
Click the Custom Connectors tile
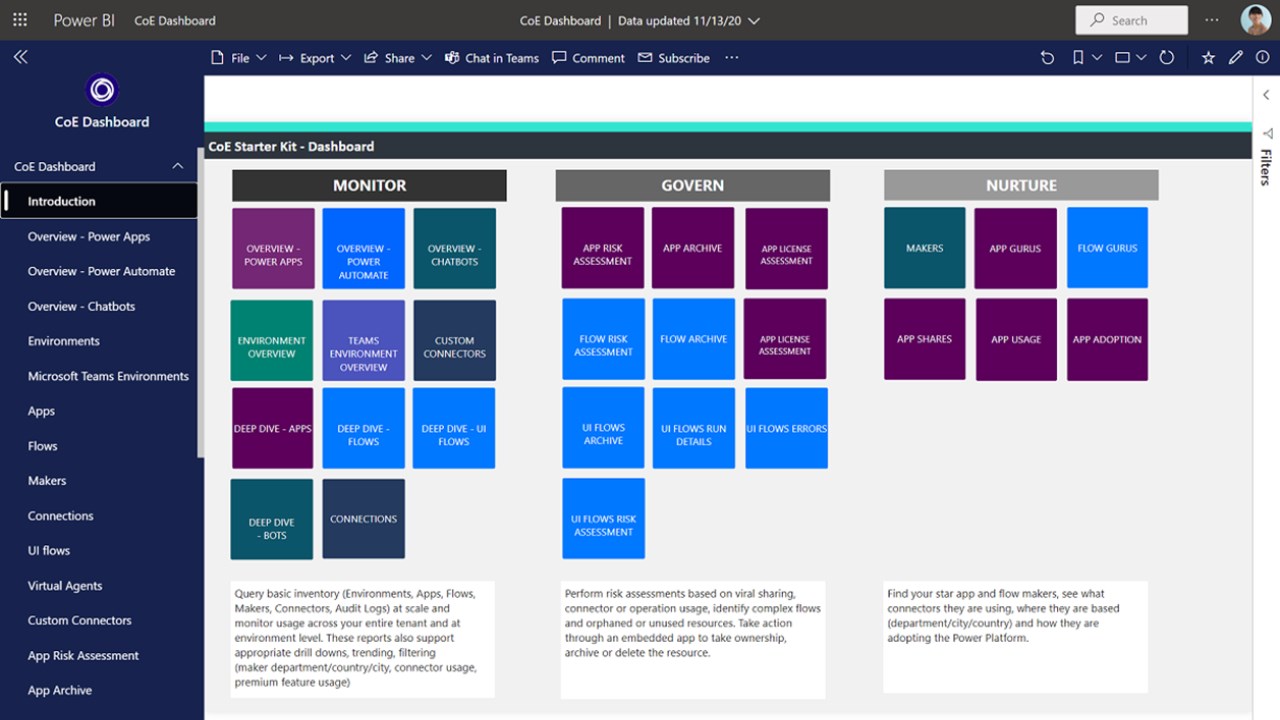coord(454,340)
